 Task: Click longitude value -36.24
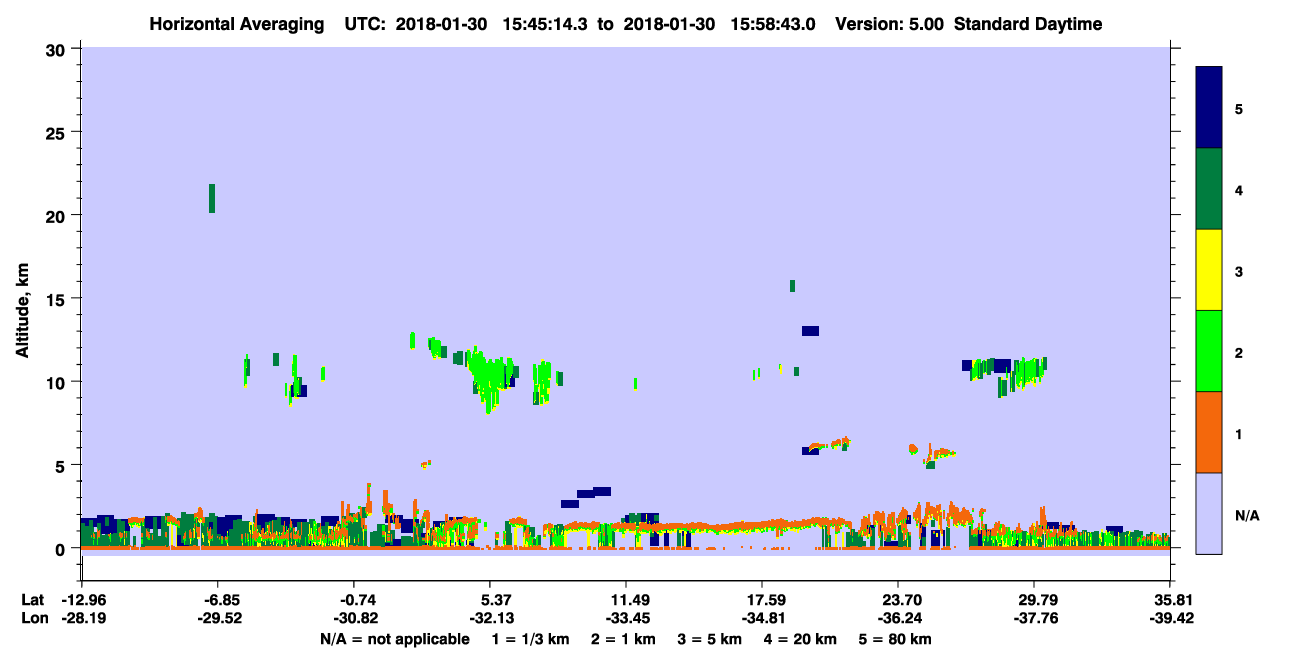tap(898, 618)
